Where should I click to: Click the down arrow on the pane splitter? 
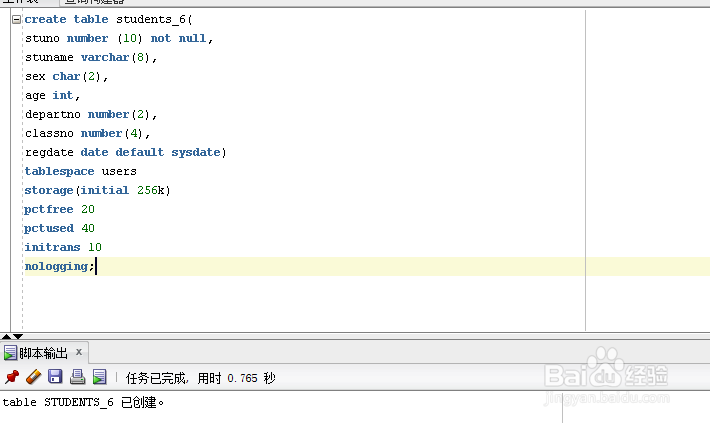pyautogui.click(x=18, y=336)
